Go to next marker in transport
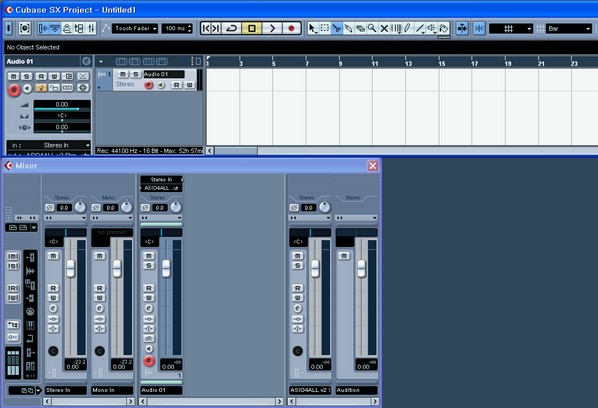 215,28
